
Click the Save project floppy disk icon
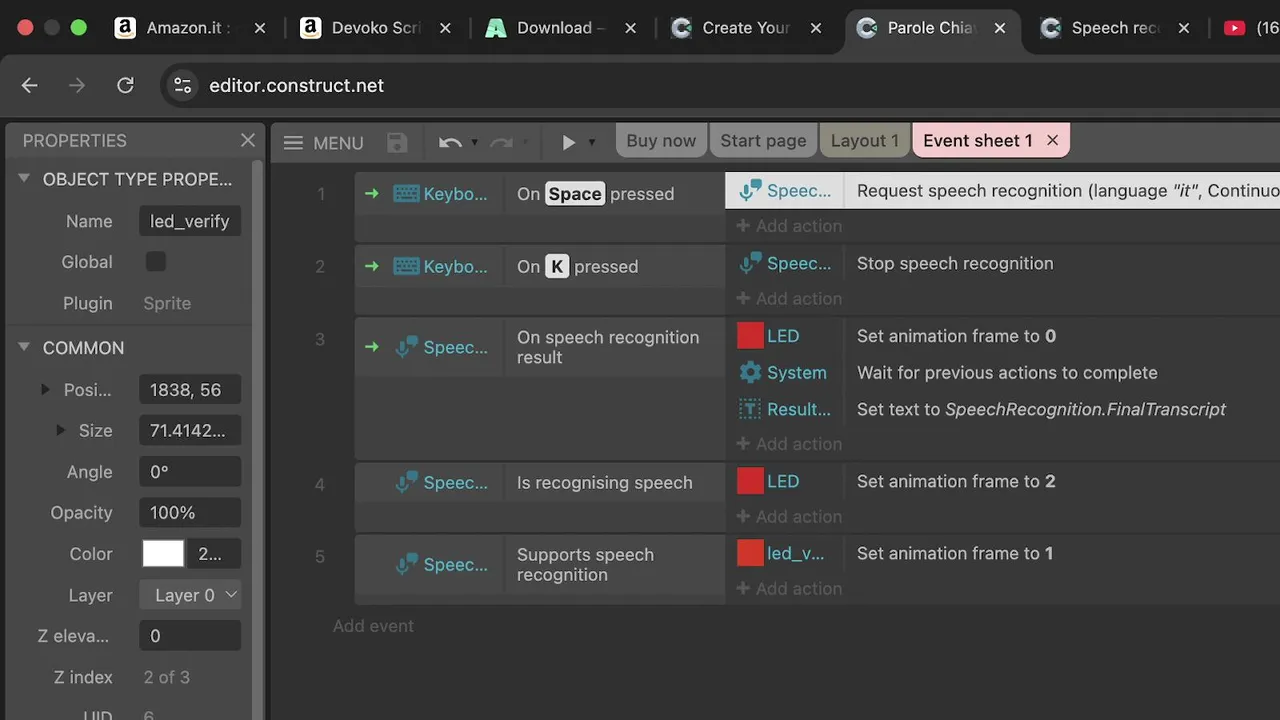397,142
